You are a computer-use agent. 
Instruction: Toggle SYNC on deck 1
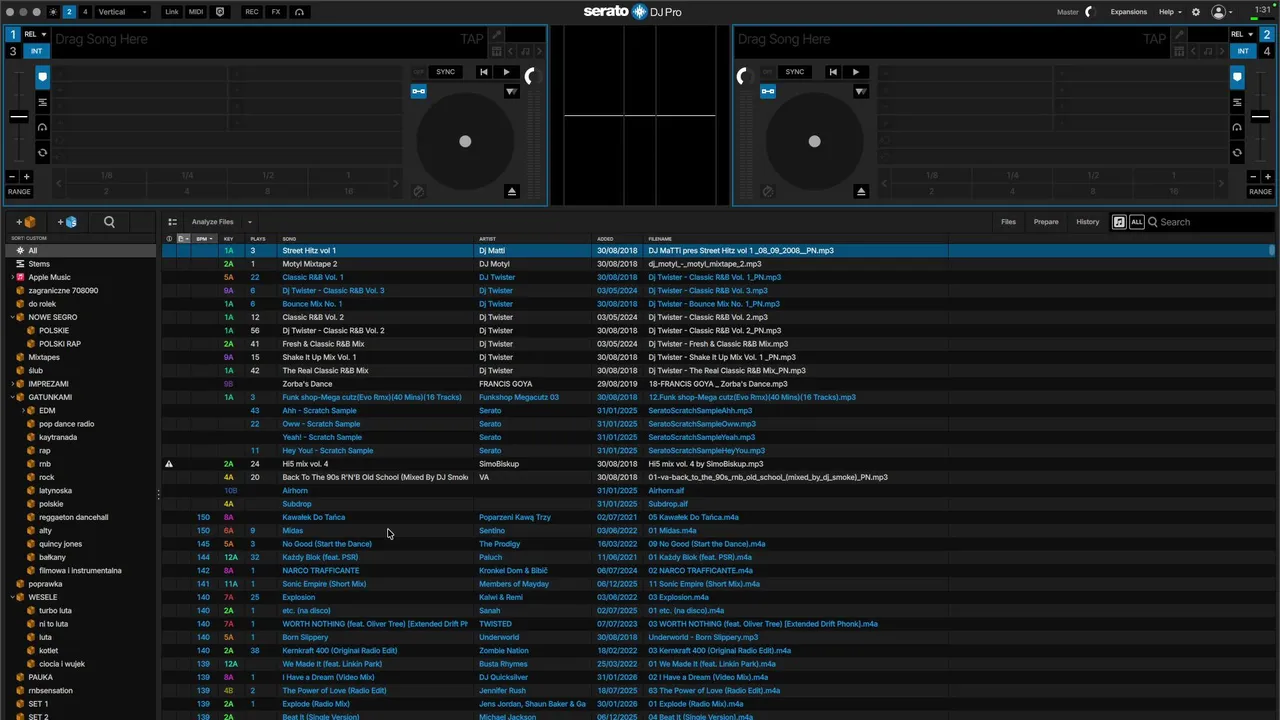[x=445, y=72]
